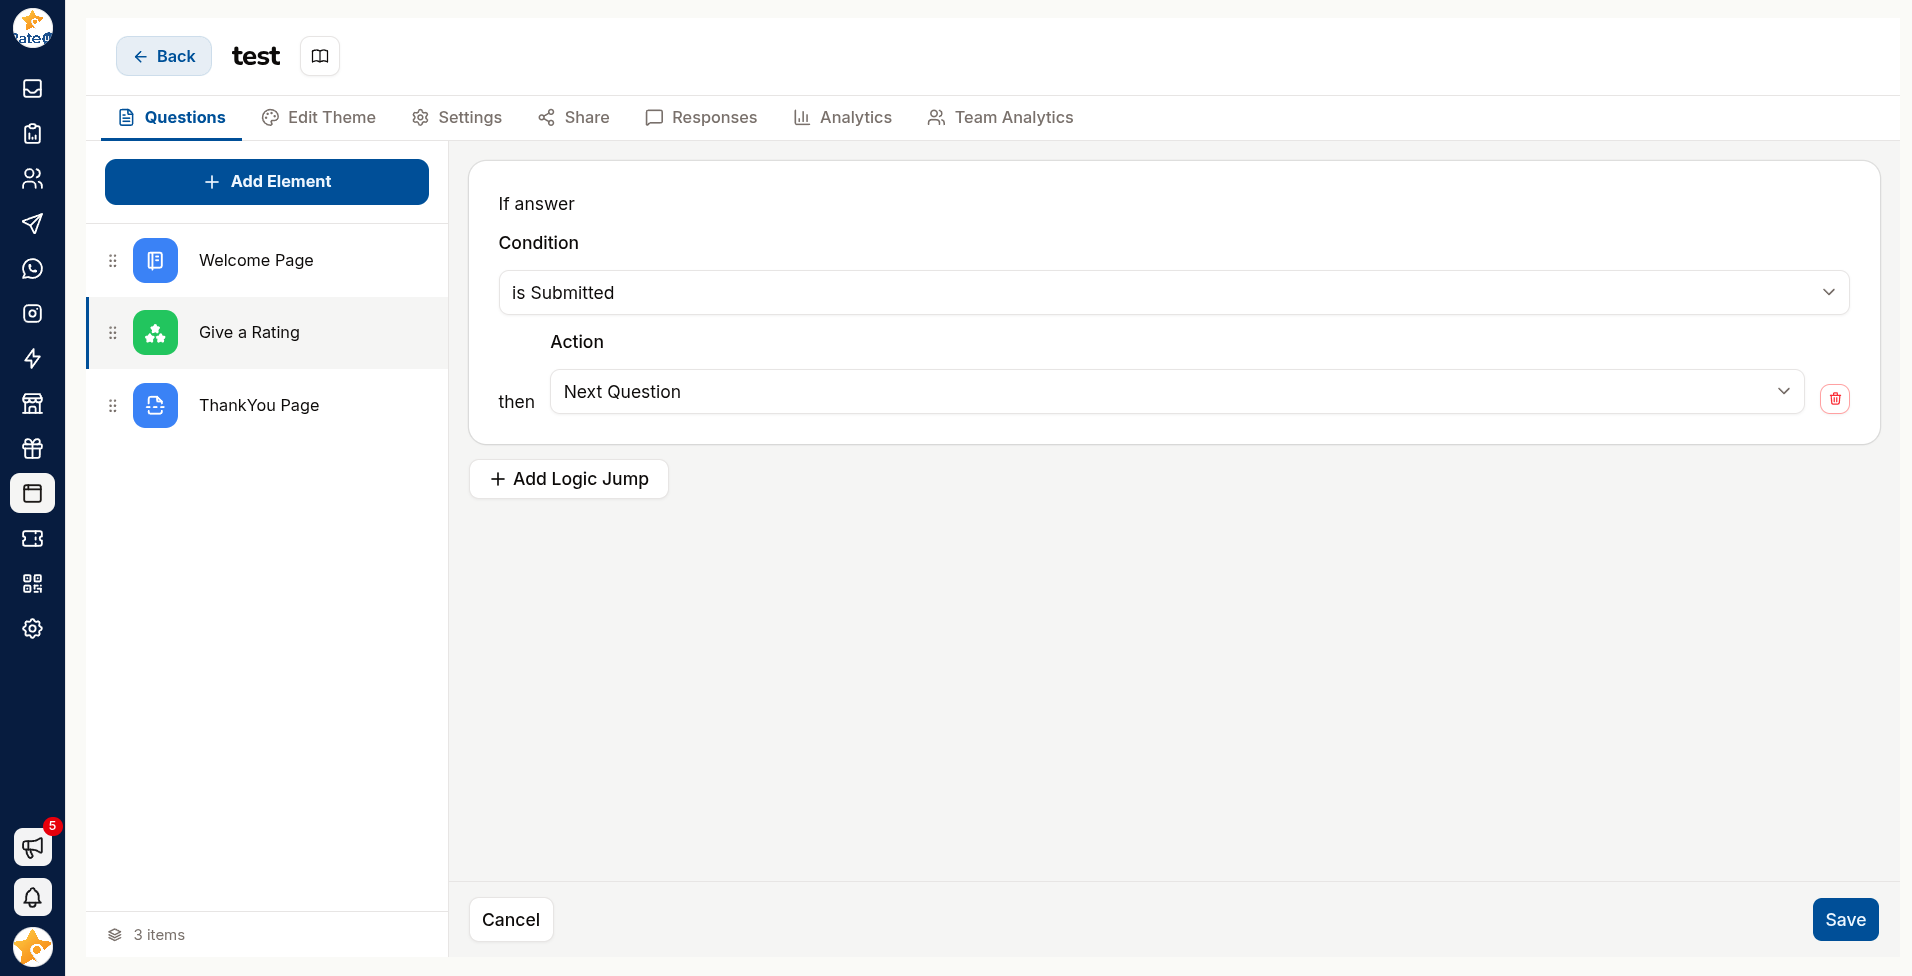Click the open book icon next to test
Screen dimensions: 1912x976
(x=320, y=56)
